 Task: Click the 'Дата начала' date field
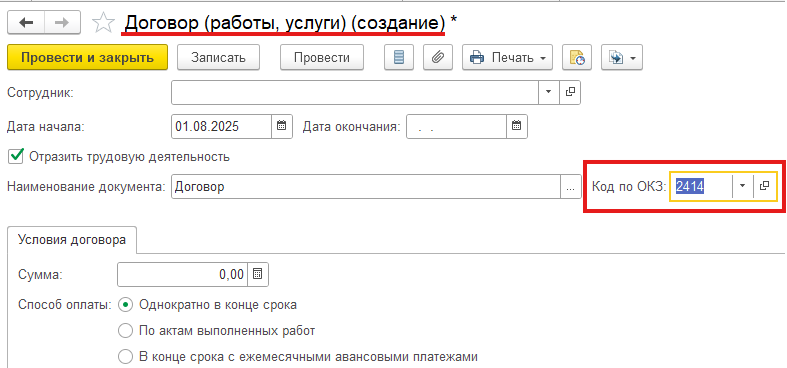coord(221,126)
